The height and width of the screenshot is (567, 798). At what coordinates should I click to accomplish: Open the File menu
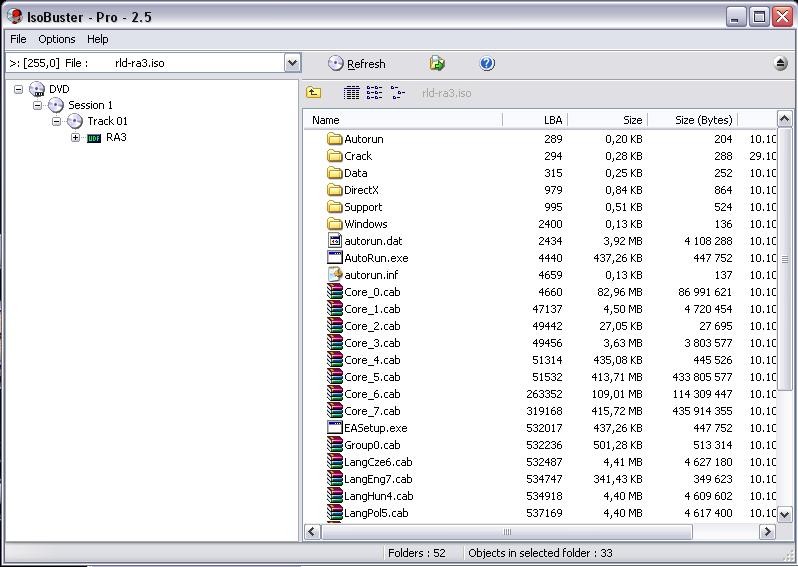(x=18, y=39)
